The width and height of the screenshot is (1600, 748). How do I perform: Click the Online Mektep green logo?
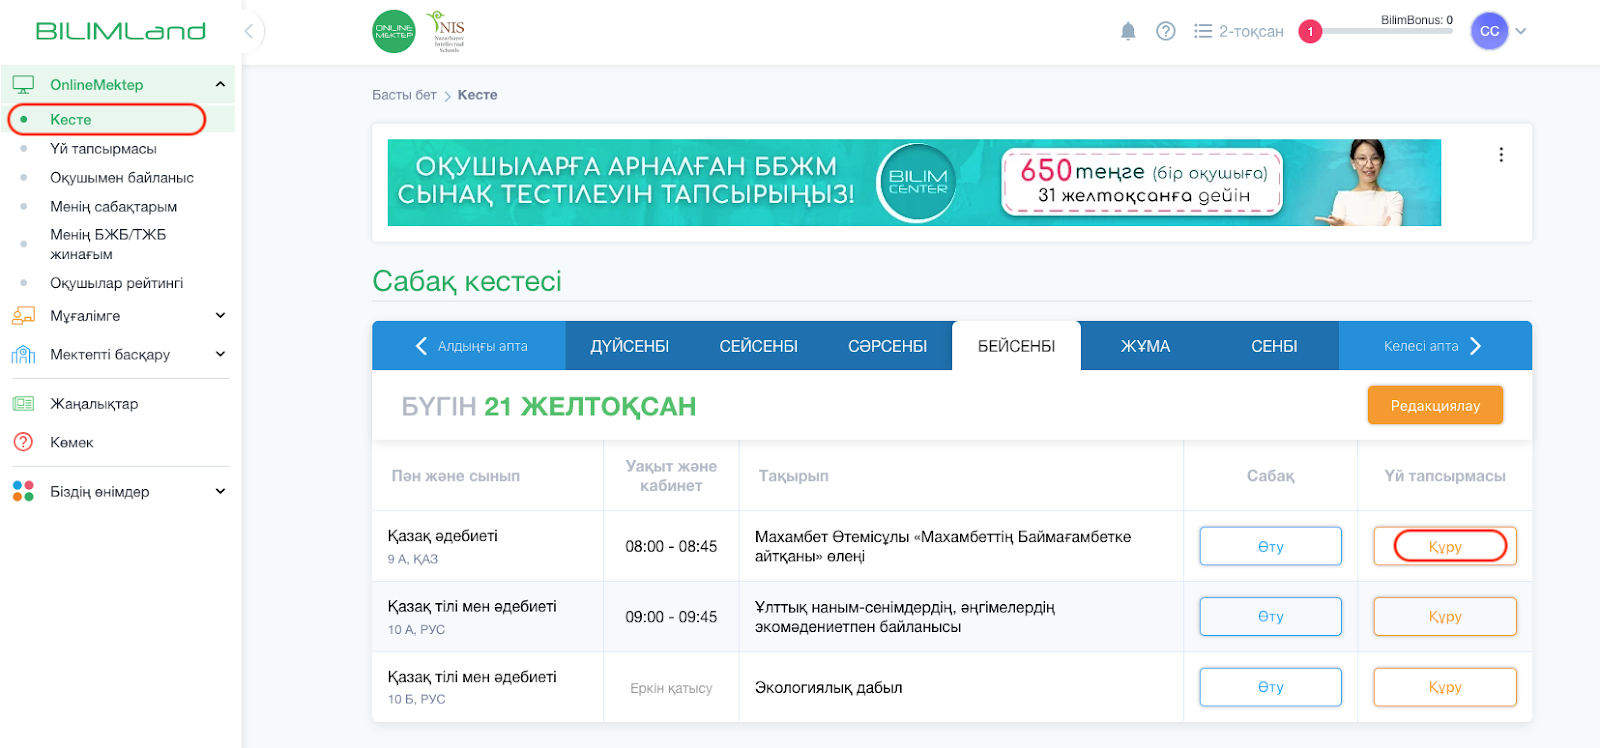click(393, 31)
